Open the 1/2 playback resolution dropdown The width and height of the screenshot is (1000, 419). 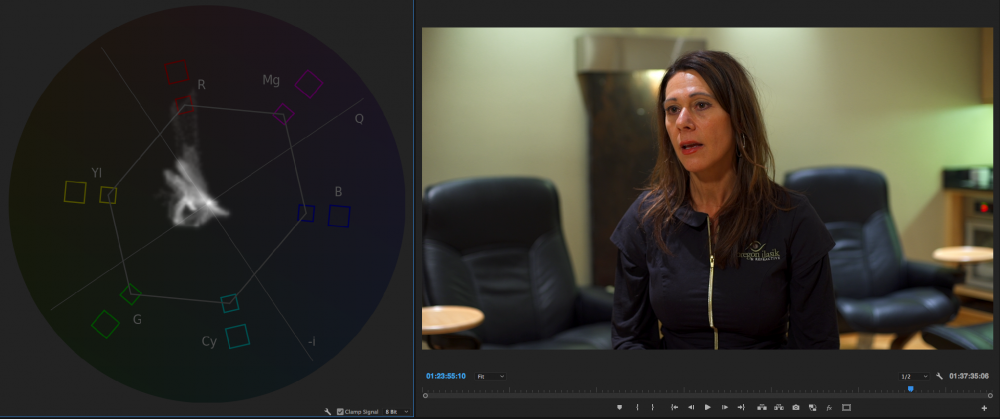(x=914, y=376)
